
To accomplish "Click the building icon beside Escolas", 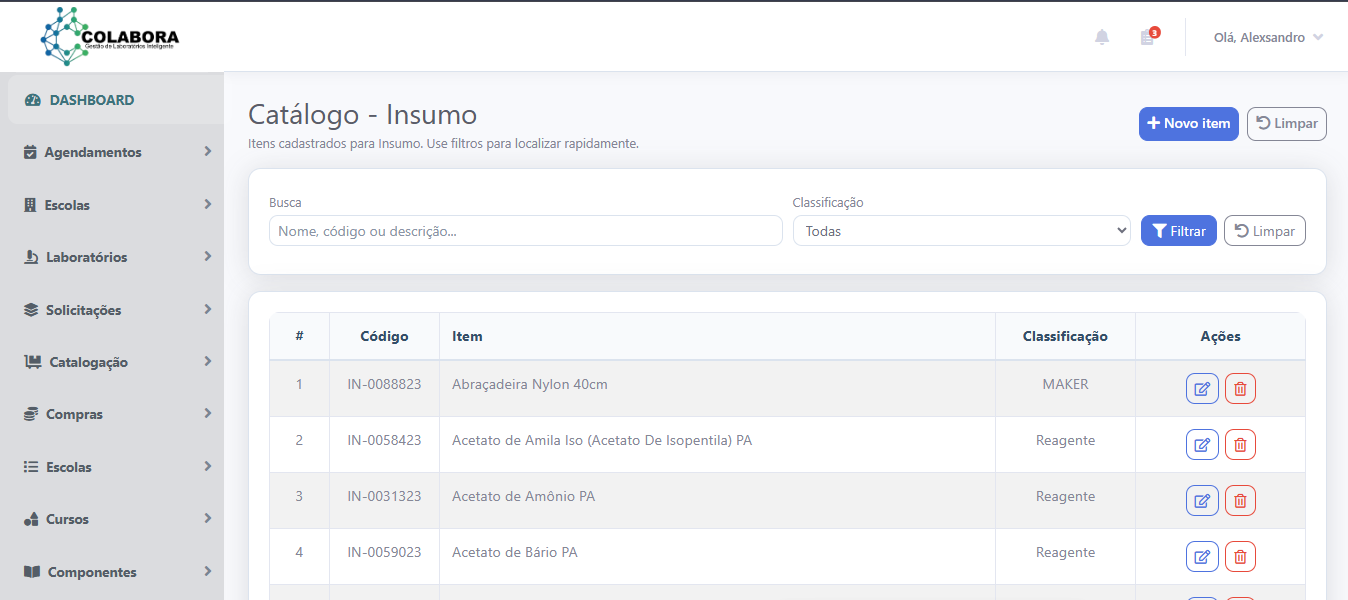I will [30, 205].
